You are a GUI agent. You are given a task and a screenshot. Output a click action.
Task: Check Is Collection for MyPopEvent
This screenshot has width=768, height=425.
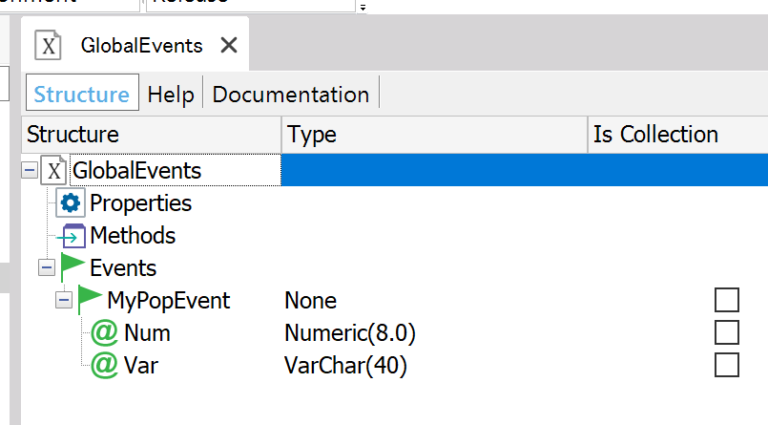726,300
